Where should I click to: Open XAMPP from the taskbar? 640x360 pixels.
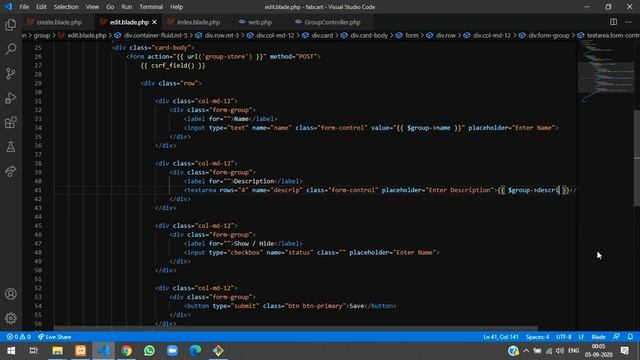(80, 351)
